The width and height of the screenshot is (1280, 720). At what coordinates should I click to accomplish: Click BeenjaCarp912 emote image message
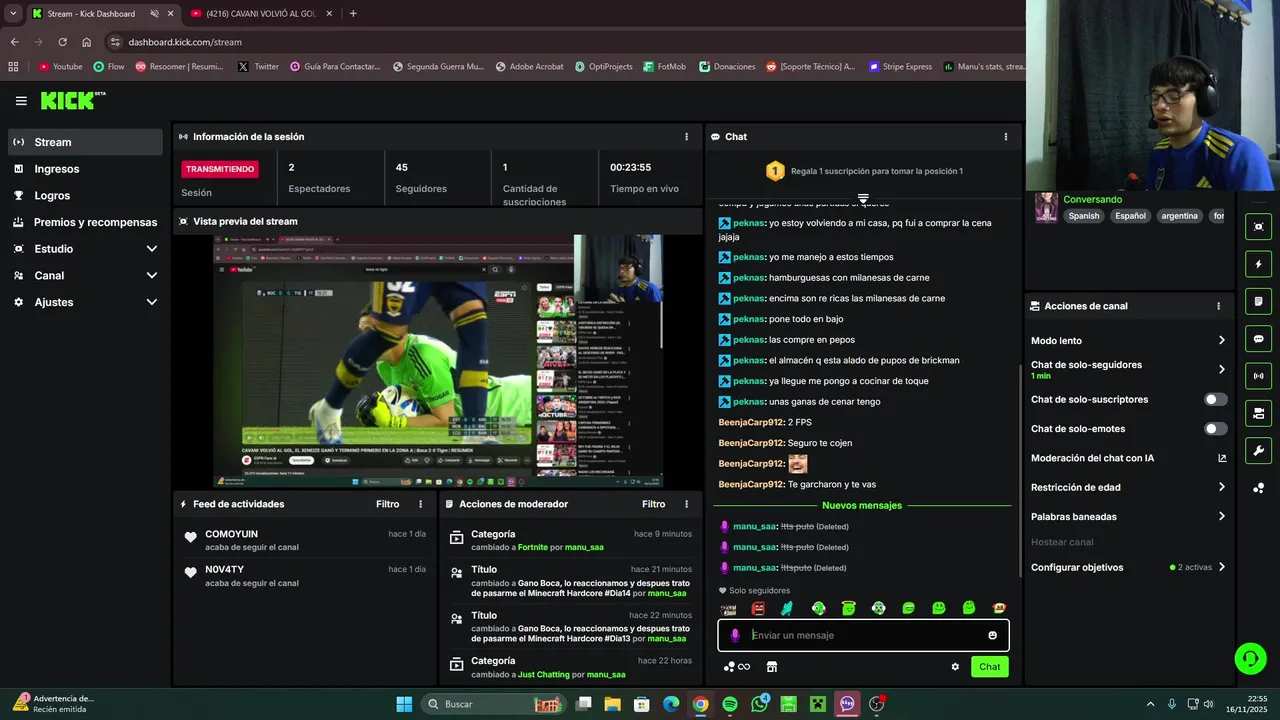(797, 464)
